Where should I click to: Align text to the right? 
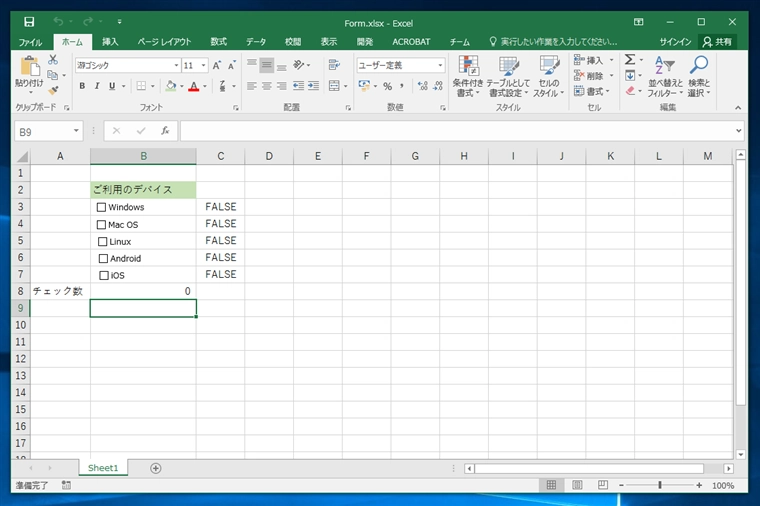click(x=282, y=86)
